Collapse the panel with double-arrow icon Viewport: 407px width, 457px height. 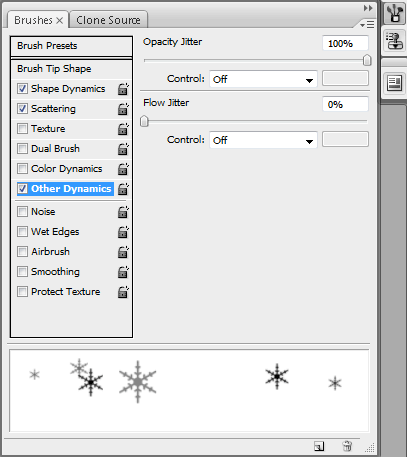(368, 8)
